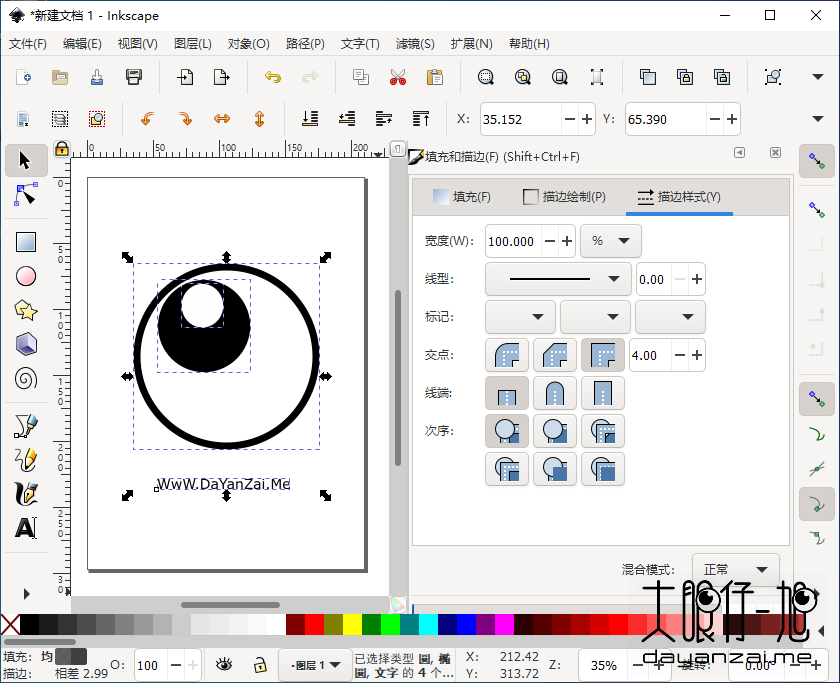Viewport: 840px width, 683px height.
Task: Open the start marker dropdown
Action: (520, 317)
